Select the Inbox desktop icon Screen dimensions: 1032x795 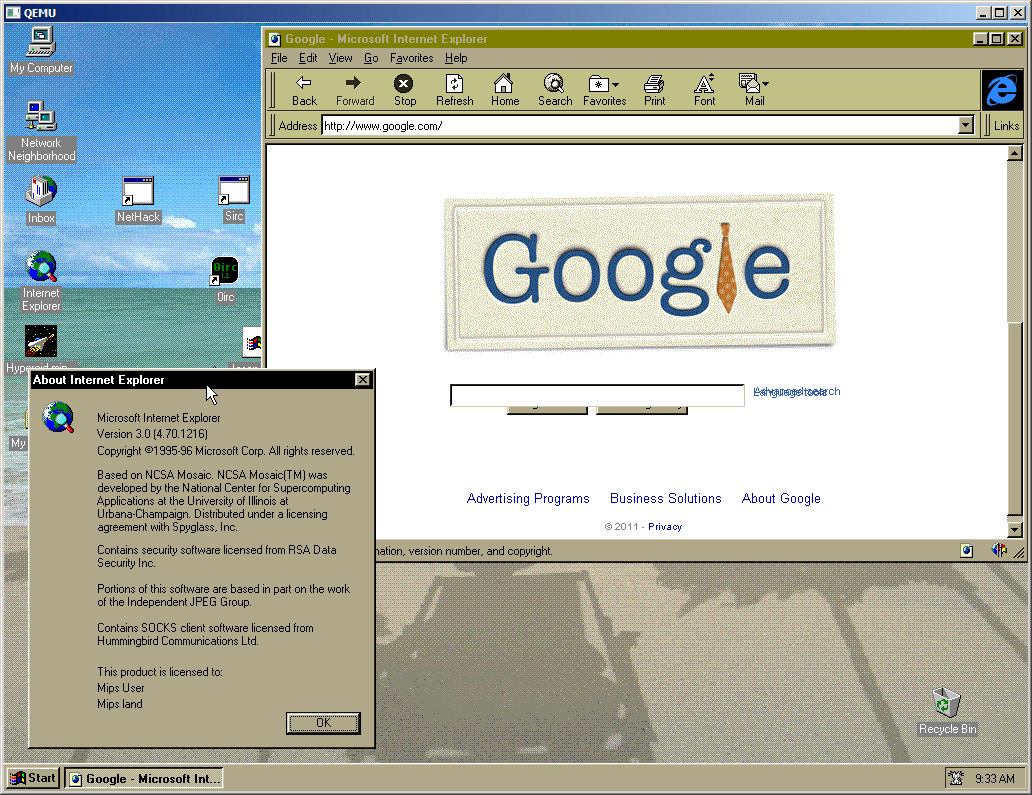pyautogui.click(x=41, y=200)
